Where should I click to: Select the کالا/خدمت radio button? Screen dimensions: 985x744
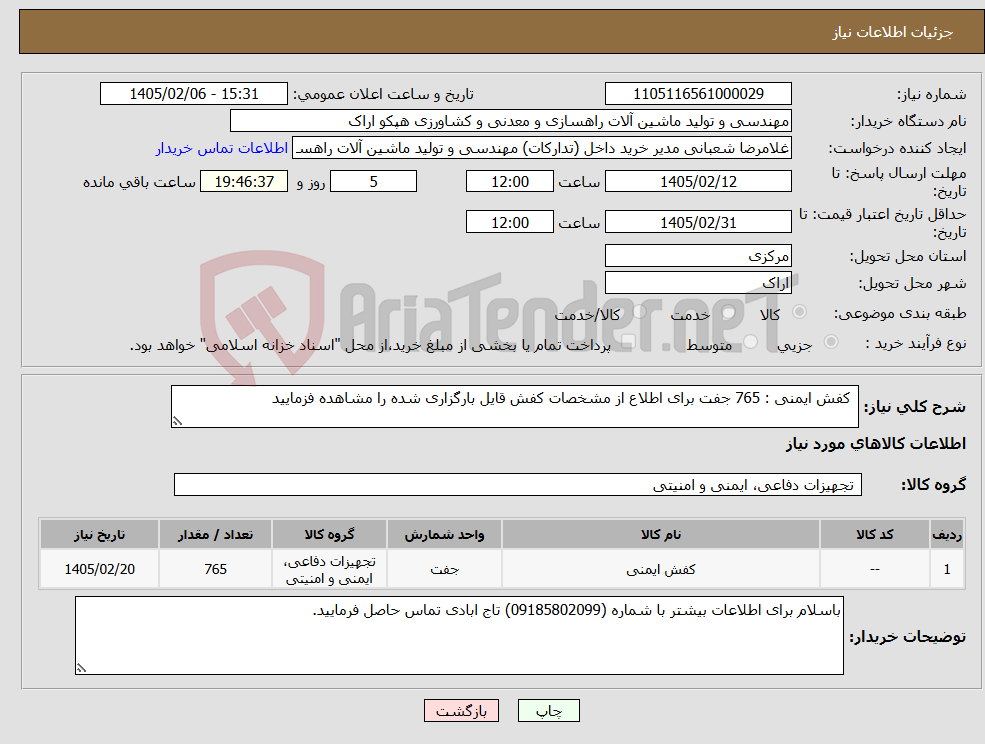point(639,312)
